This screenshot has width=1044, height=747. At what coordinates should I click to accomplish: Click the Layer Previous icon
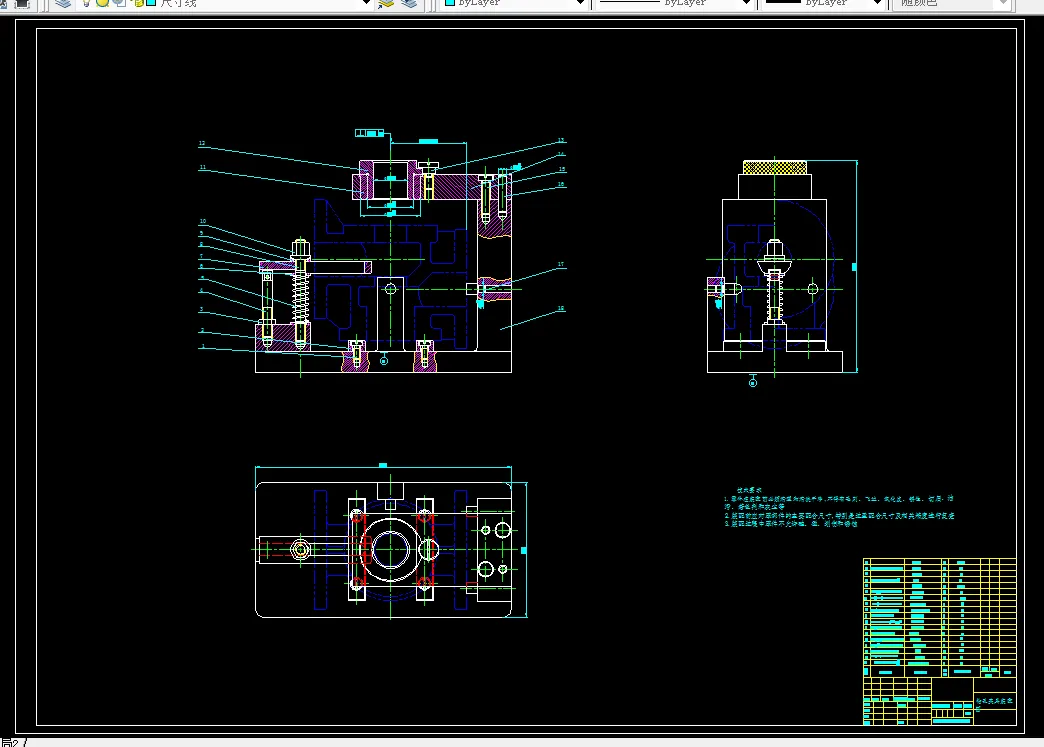click(409, 3)
